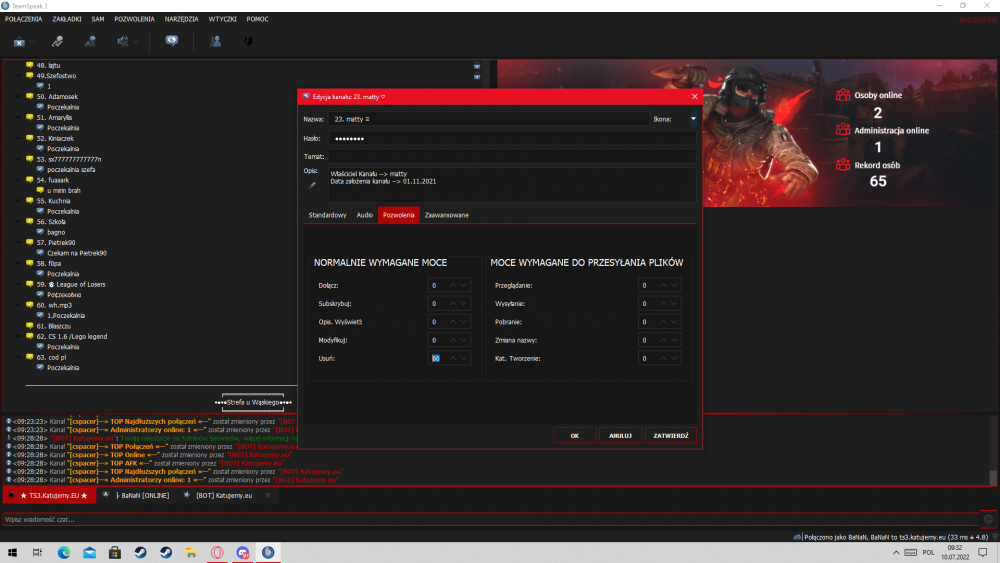The image size is (1000, 563).
Task: Increase the Usuń power value
Action: (453, 358)
